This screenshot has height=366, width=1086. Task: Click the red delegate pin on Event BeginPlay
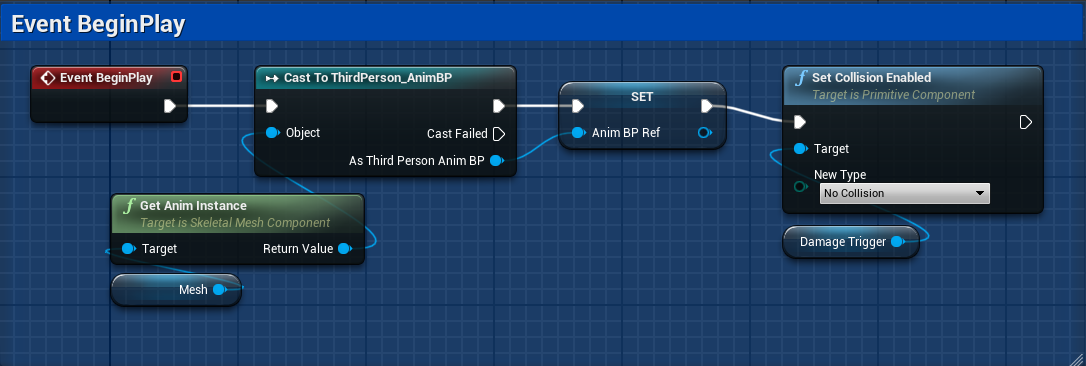click(176, 77)
